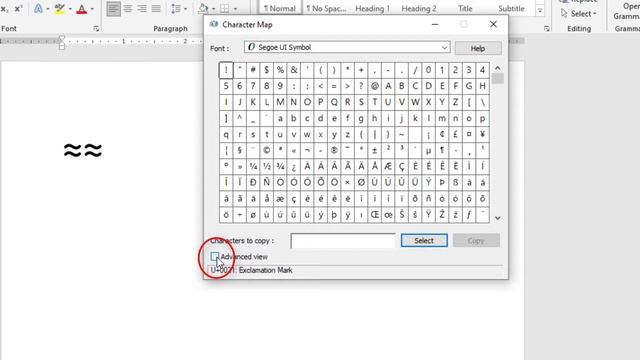Open line and paragraph spacing options
The image size is (640, 360).
click(178, 9)
